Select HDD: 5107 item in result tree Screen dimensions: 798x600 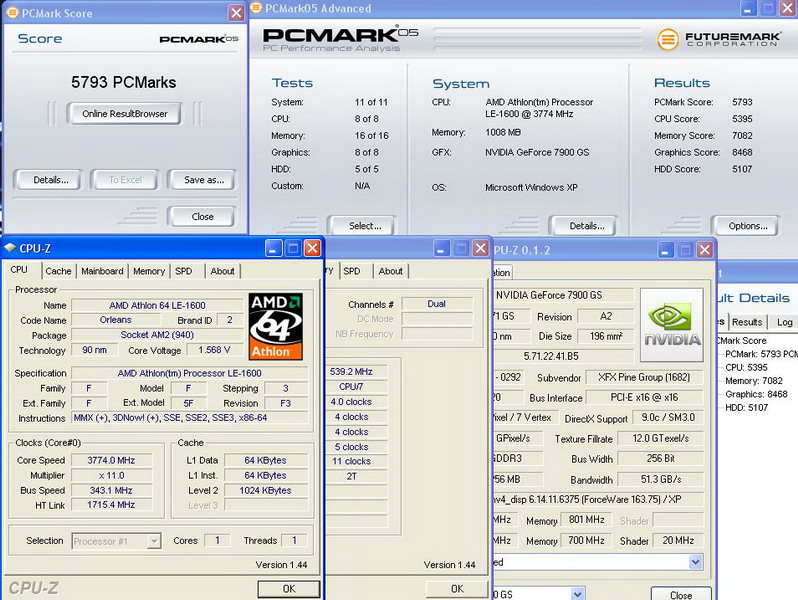[x=747, y=407]
